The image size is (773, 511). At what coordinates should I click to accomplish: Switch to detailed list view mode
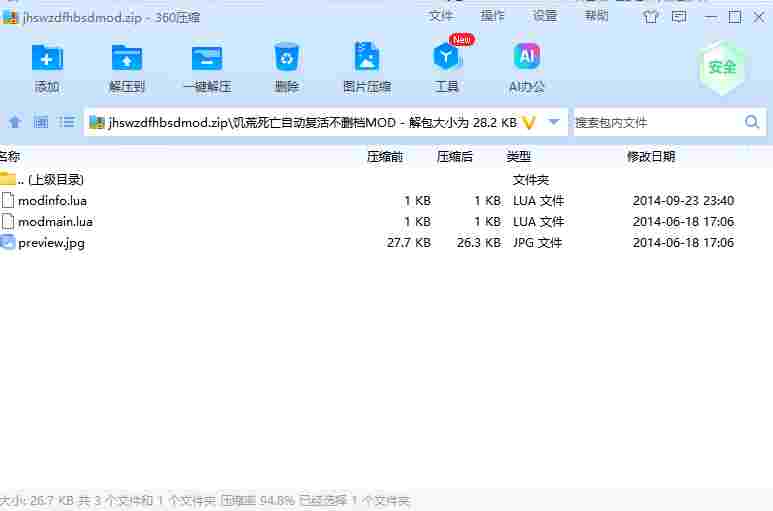coord(66,122)
